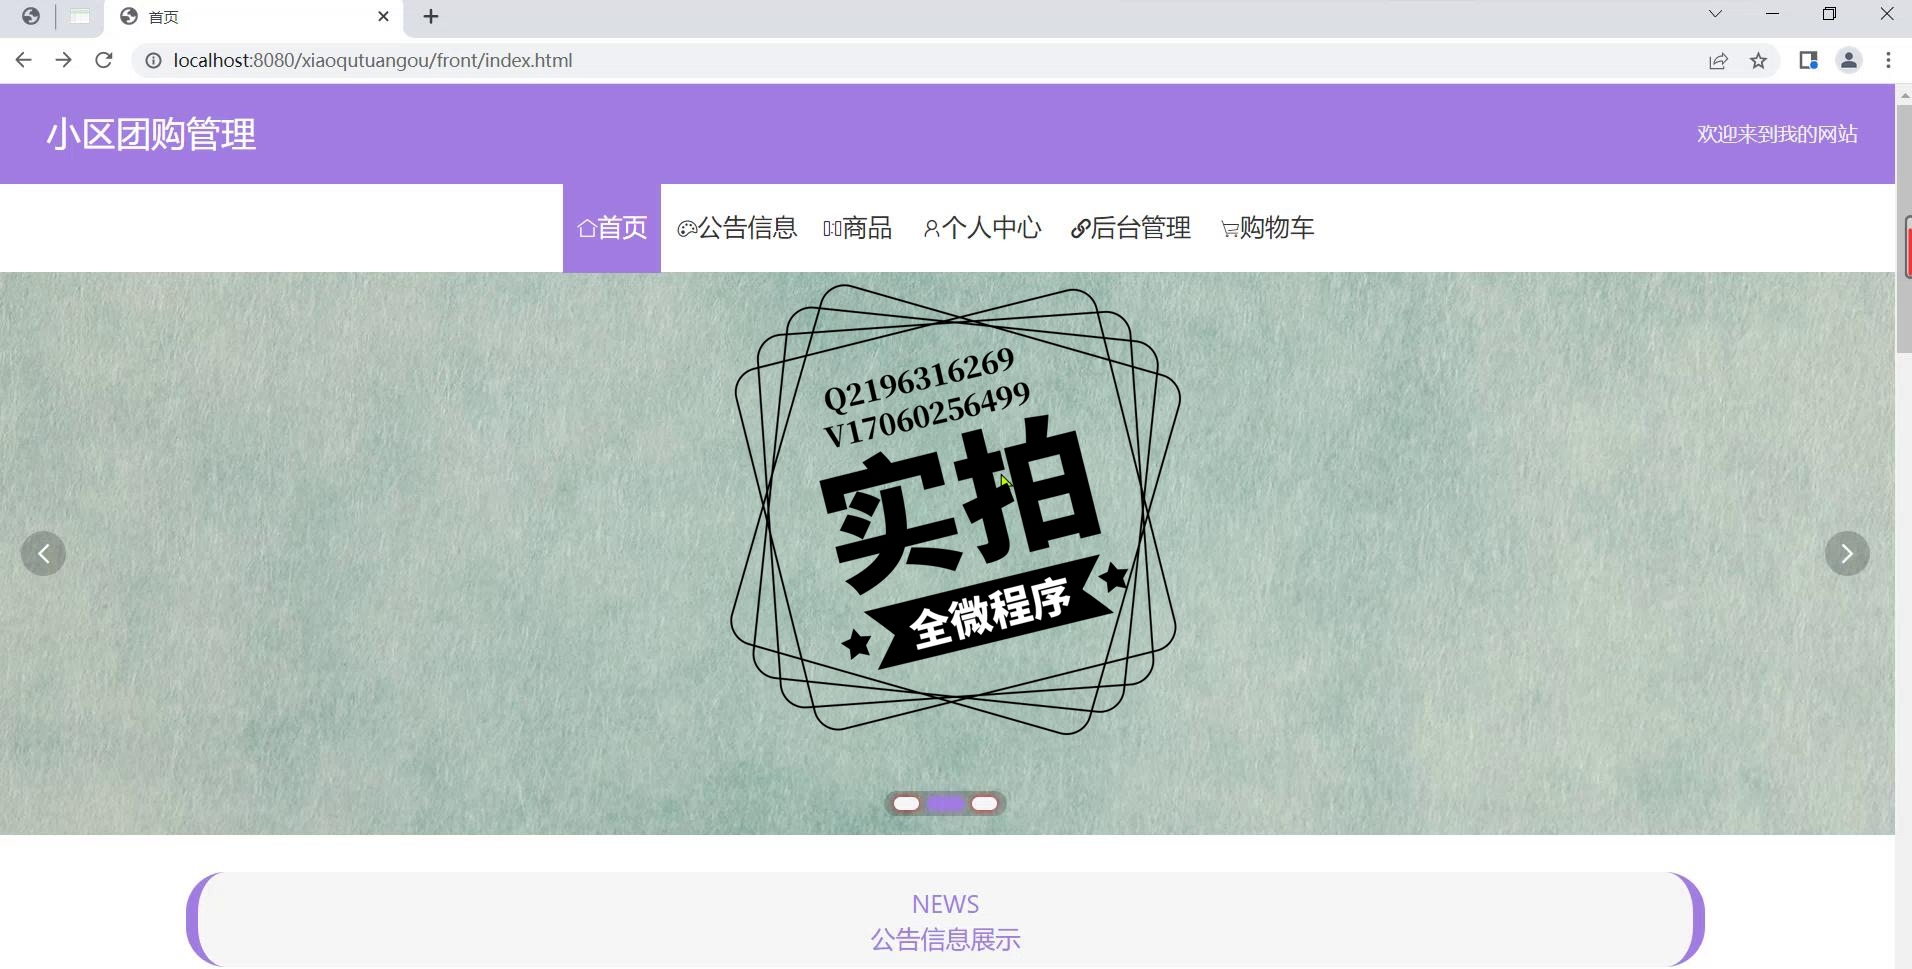Minimize the browser window
Screen dimensions: 1912x969
[1772, 14]
